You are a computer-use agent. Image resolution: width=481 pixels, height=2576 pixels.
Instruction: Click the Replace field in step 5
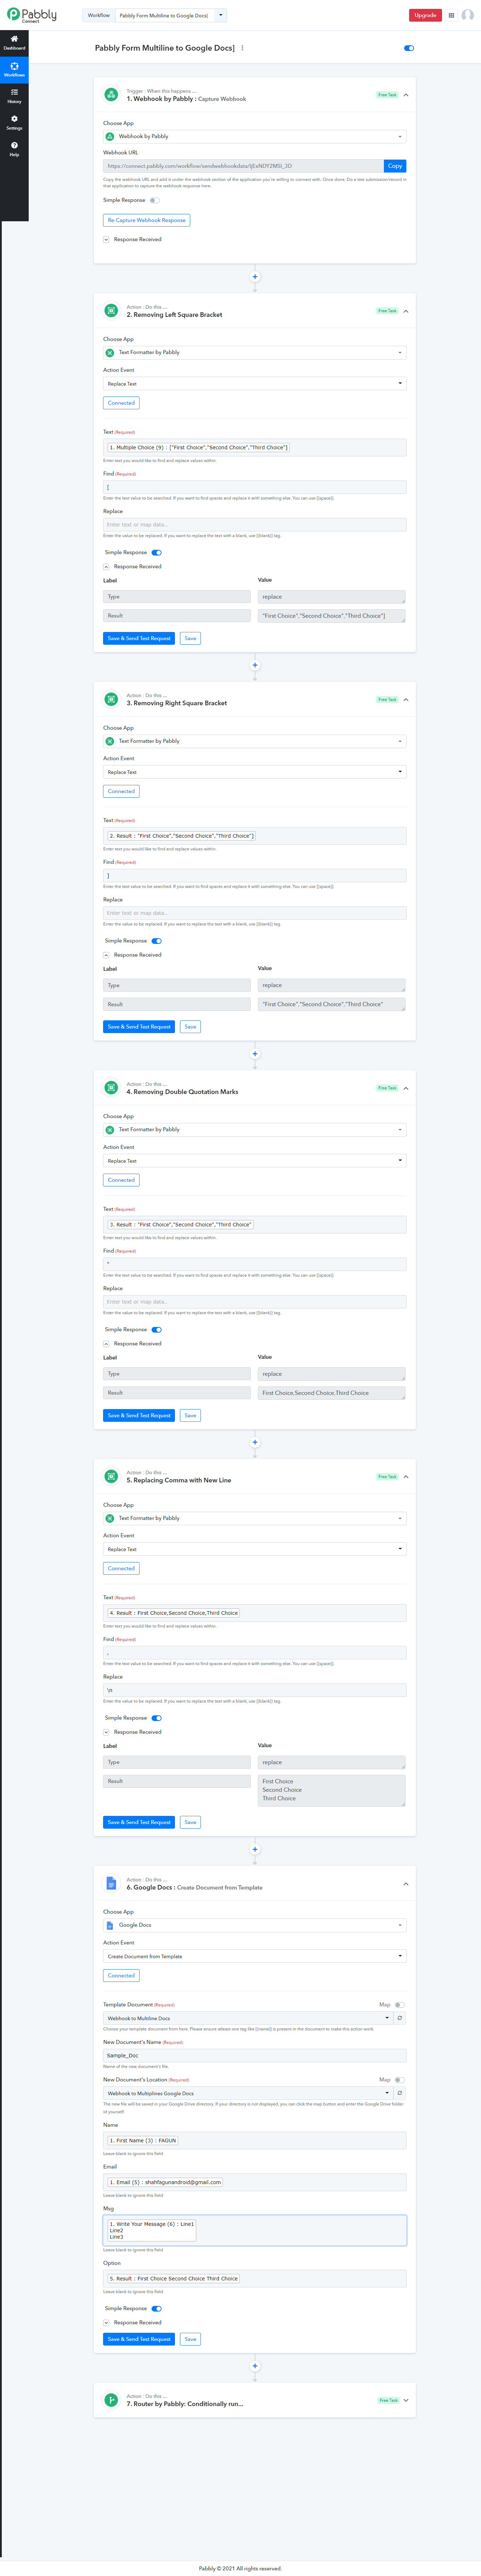pos(255,1690)
